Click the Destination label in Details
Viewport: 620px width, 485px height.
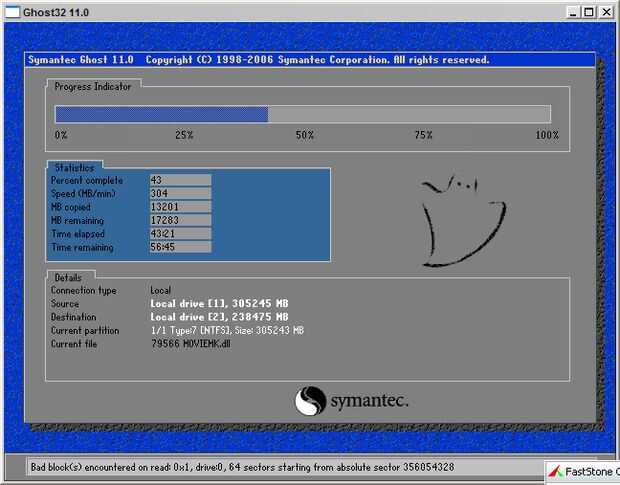(x=74, y=317)
